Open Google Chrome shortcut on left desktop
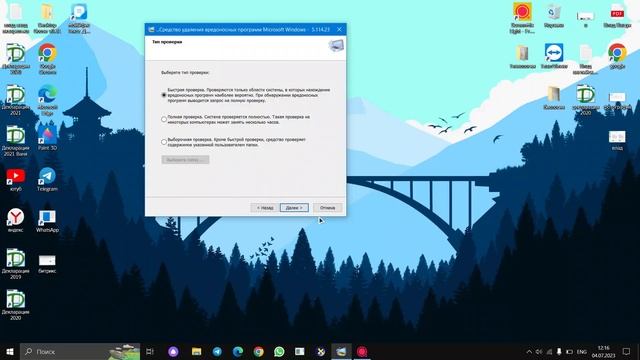Viewport: 640px width, 360px height. pyautogui.click(x=47, y=58)
